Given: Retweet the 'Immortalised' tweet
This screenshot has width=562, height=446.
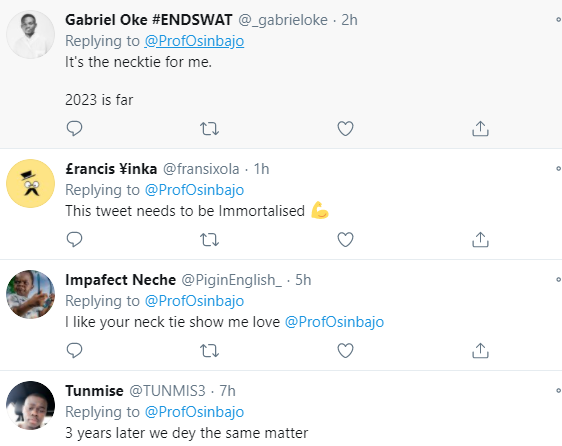Looking at the screenshot, I should (x=209, y=239).
